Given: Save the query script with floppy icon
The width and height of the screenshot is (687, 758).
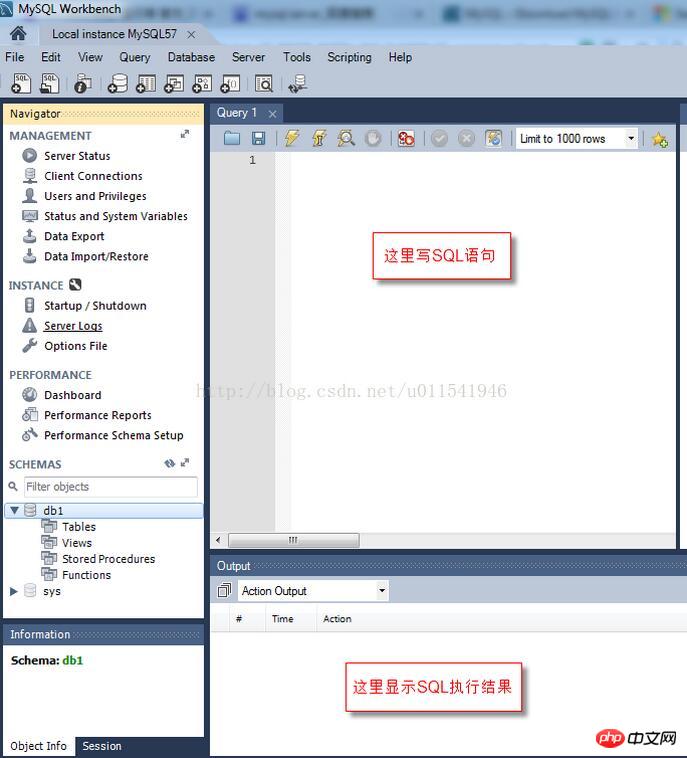Looking at the screenshot, I should (259, 139).
